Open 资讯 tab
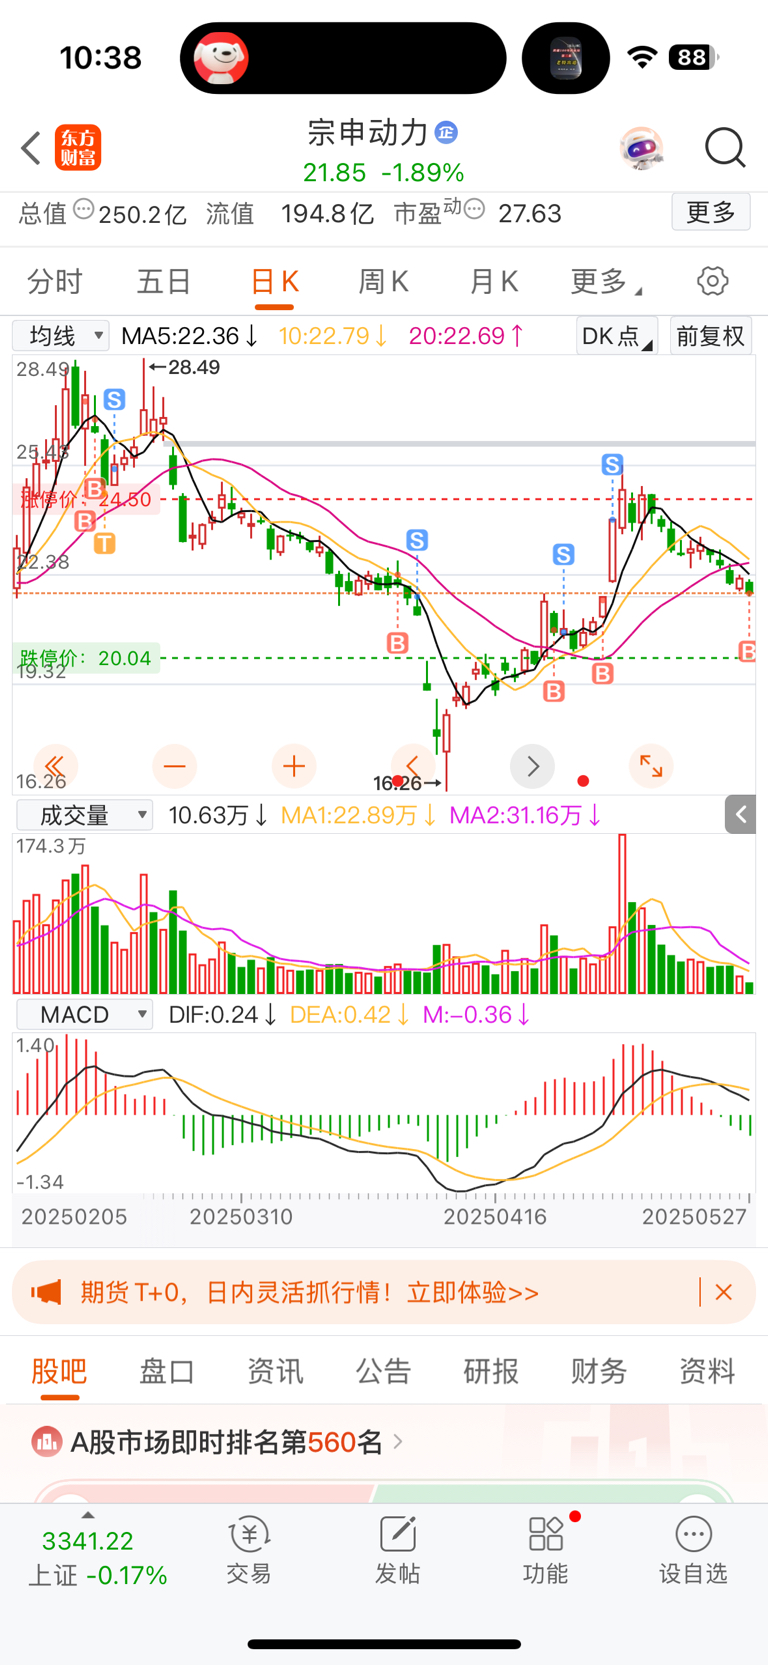This screenshot has width=769, height=1665. pos(275,1371)
